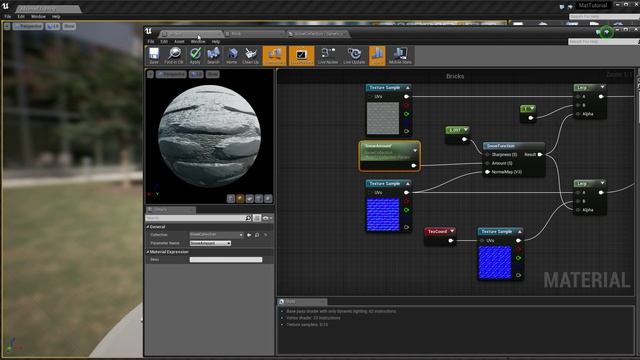This screenshot has height=360, width=640.
Task: Open Details view options eye dropdown
Action: pos(267,218)
